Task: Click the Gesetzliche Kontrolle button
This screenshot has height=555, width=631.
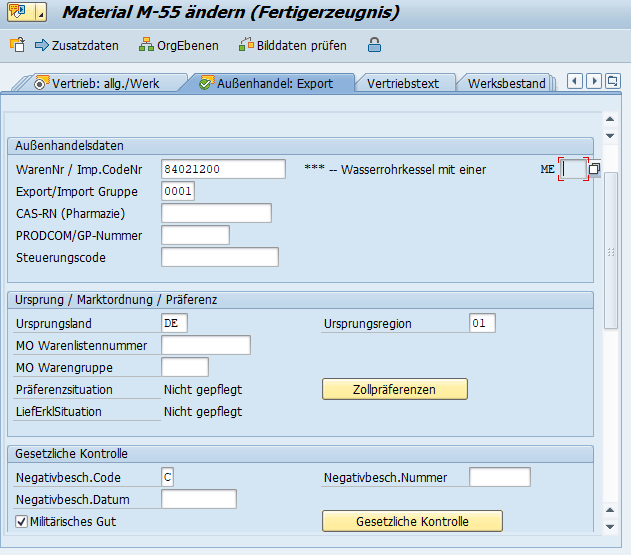Action: (x=412, y=521)
